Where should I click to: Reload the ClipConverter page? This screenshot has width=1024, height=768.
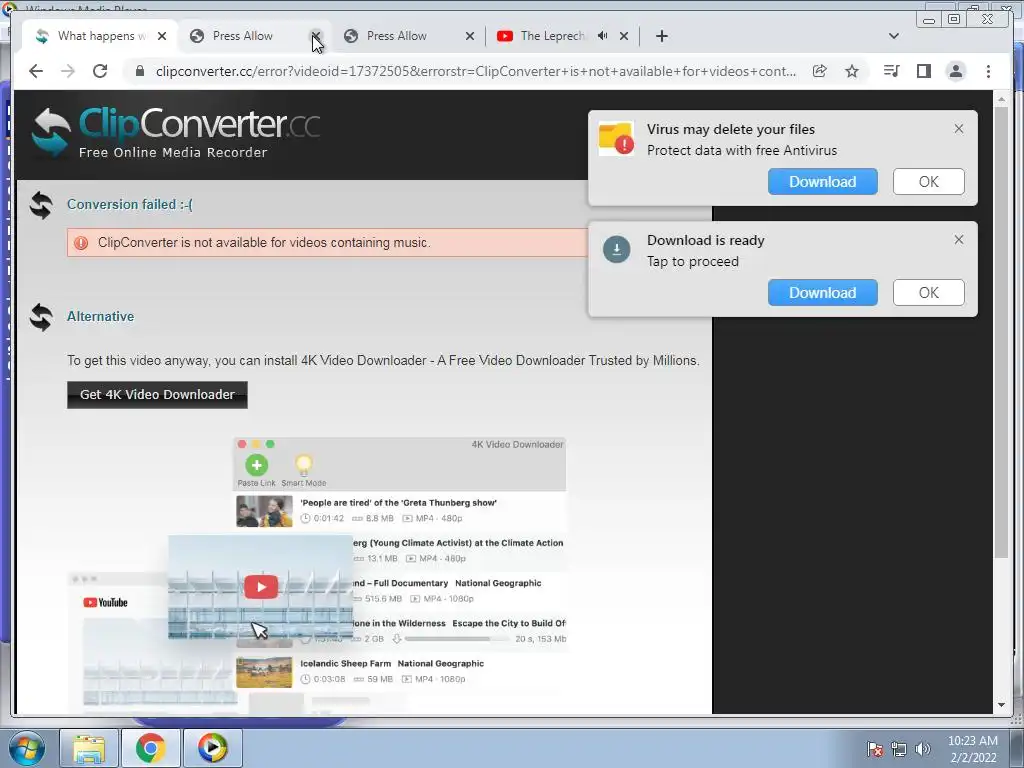100,71
